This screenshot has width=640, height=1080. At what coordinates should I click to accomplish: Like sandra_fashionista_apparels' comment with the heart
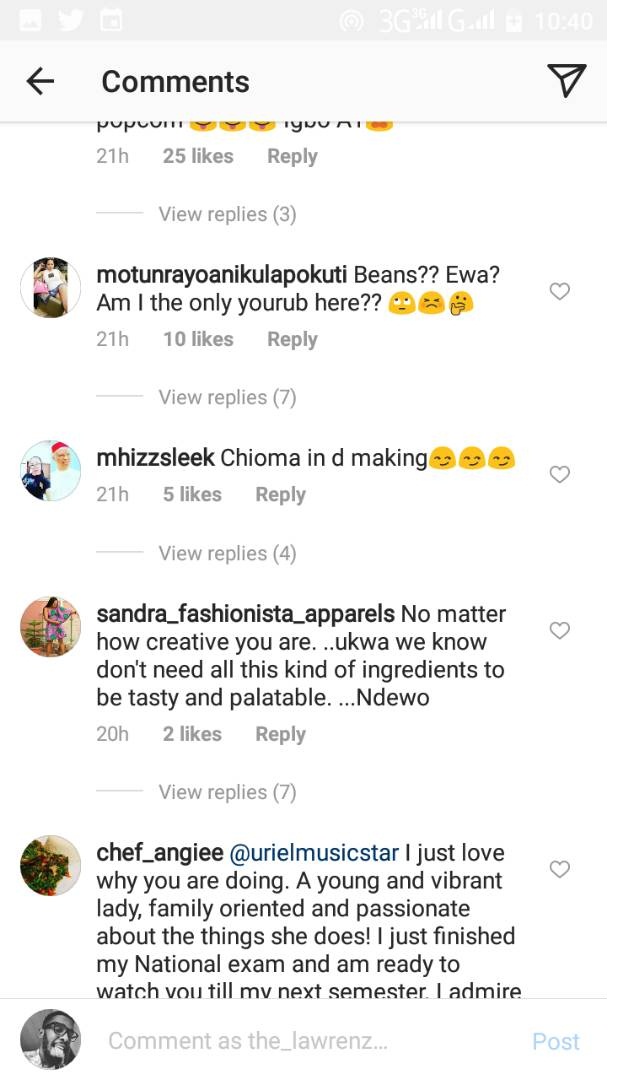[560, 630]
